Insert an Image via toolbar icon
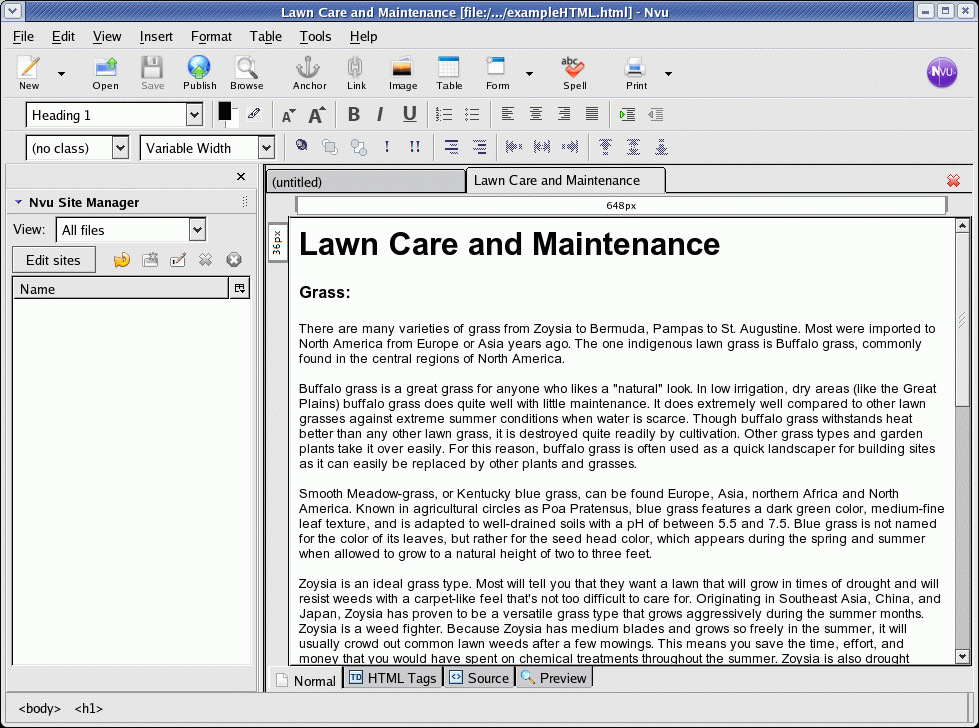The image size is (979, 728). click(x=403, y=72)
